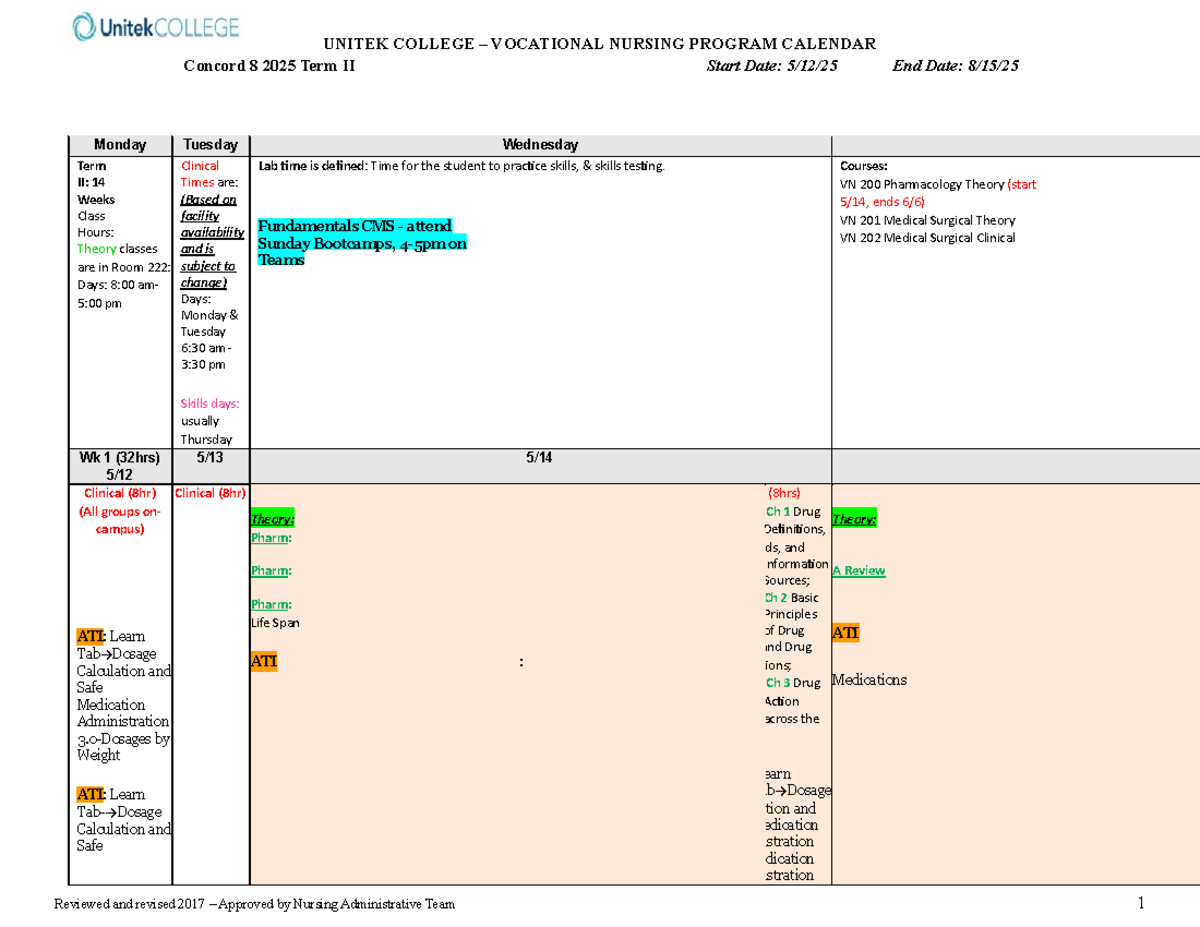Click the VN 202 Medical Surgical Clinical course

927,238
